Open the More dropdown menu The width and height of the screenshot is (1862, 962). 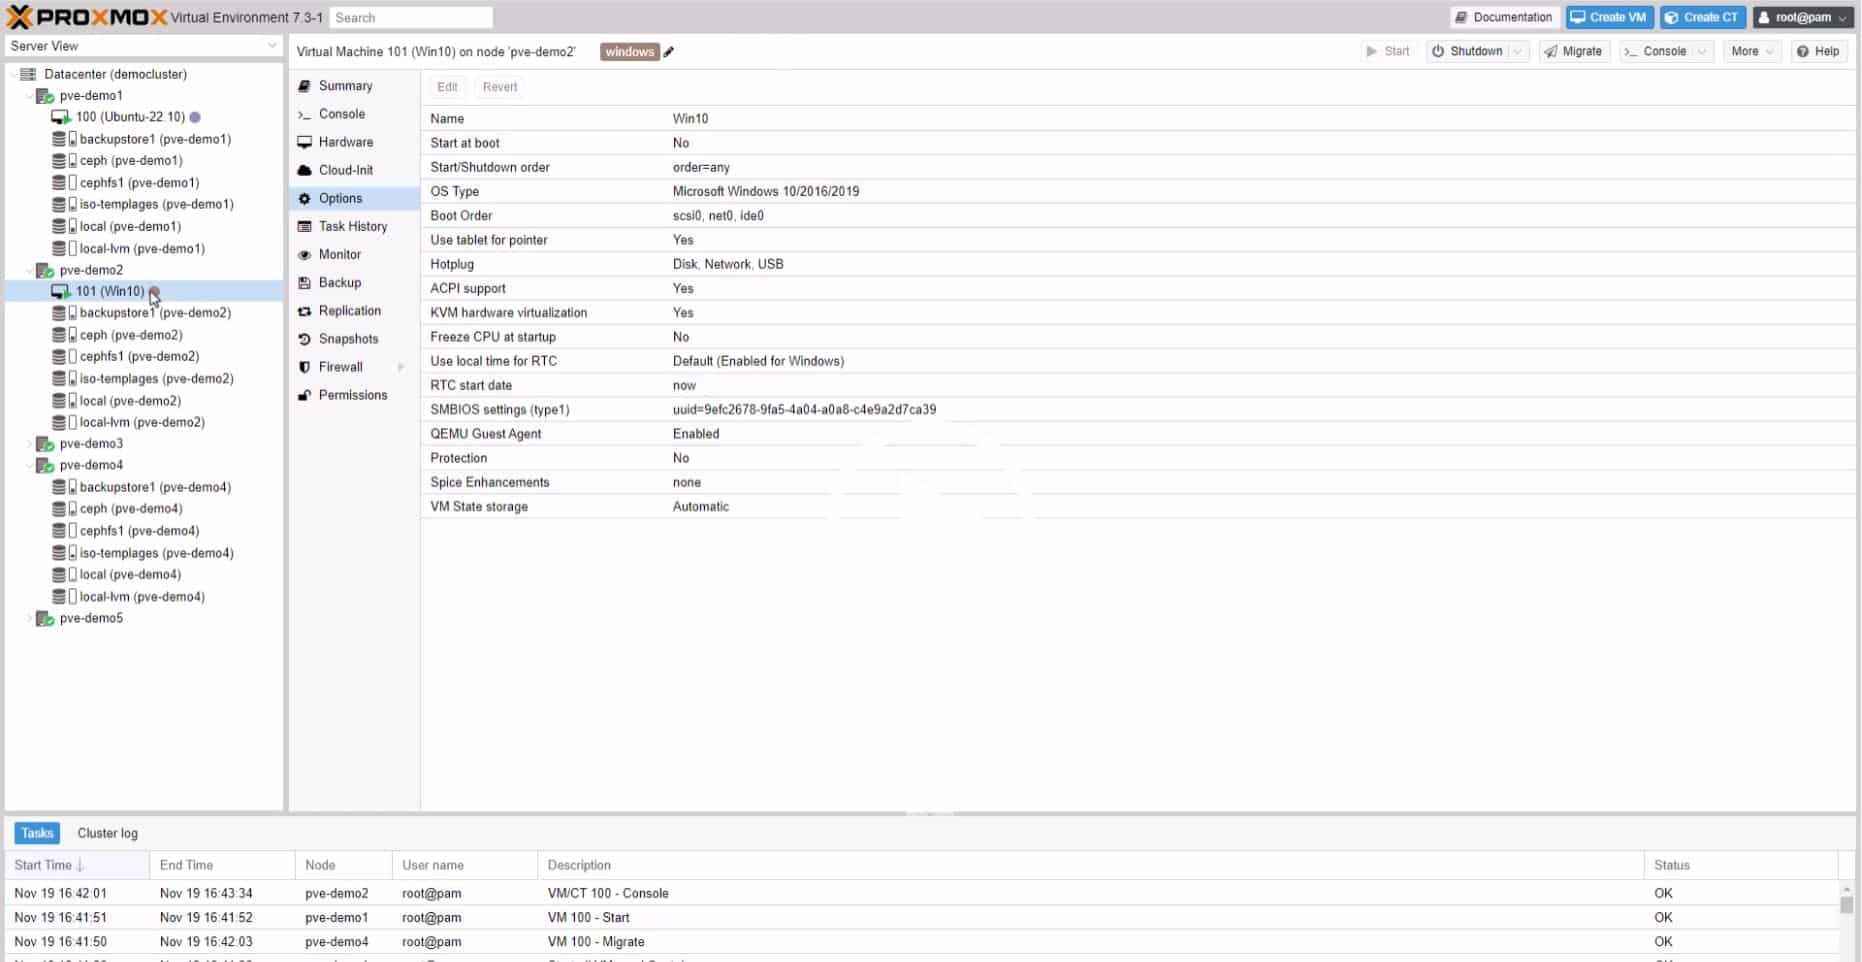click(1752, 52)
